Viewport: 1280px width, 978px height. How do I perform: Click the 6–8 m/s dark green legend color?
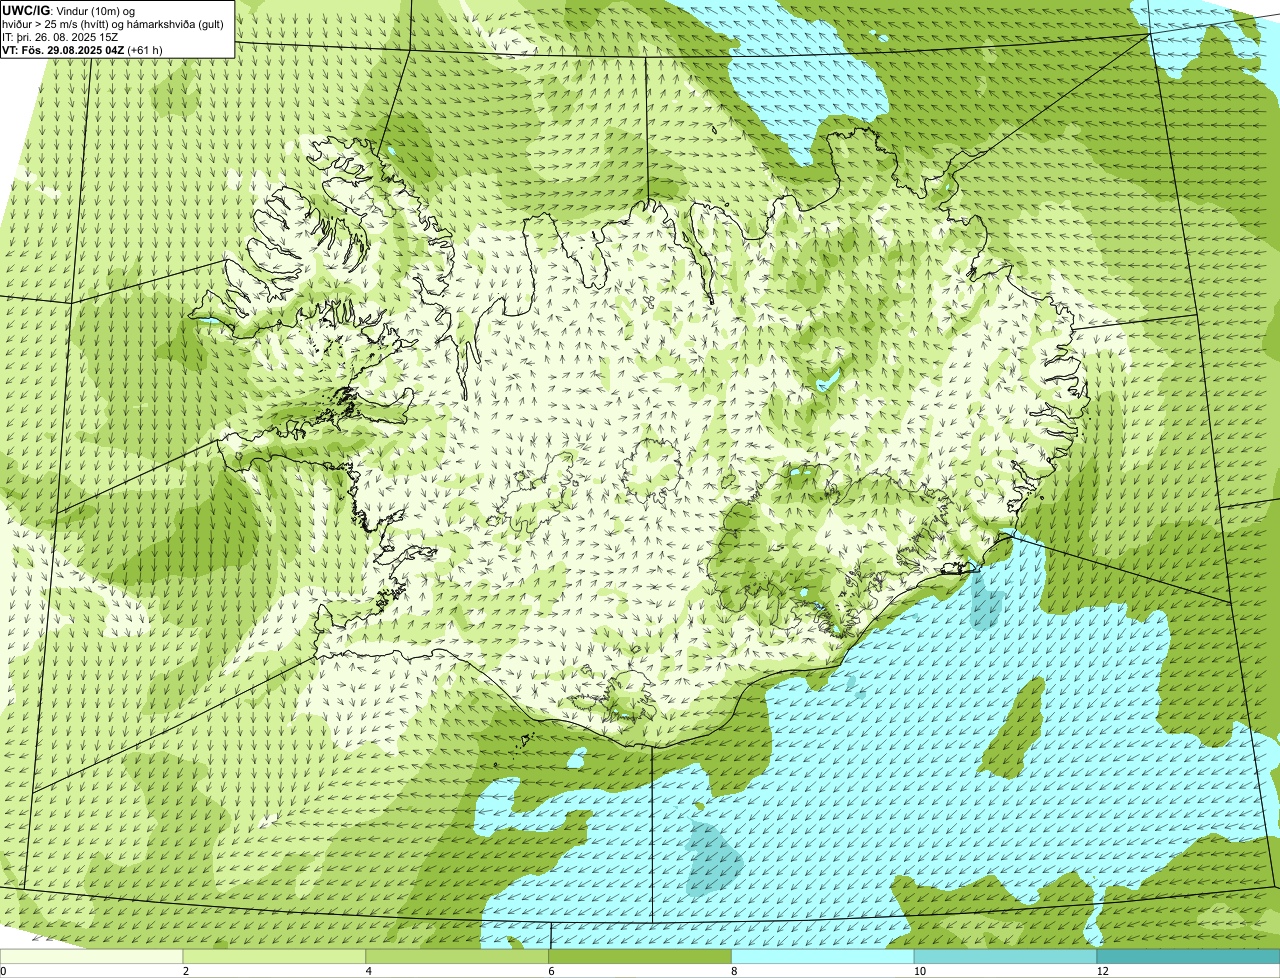pos(641,957)
